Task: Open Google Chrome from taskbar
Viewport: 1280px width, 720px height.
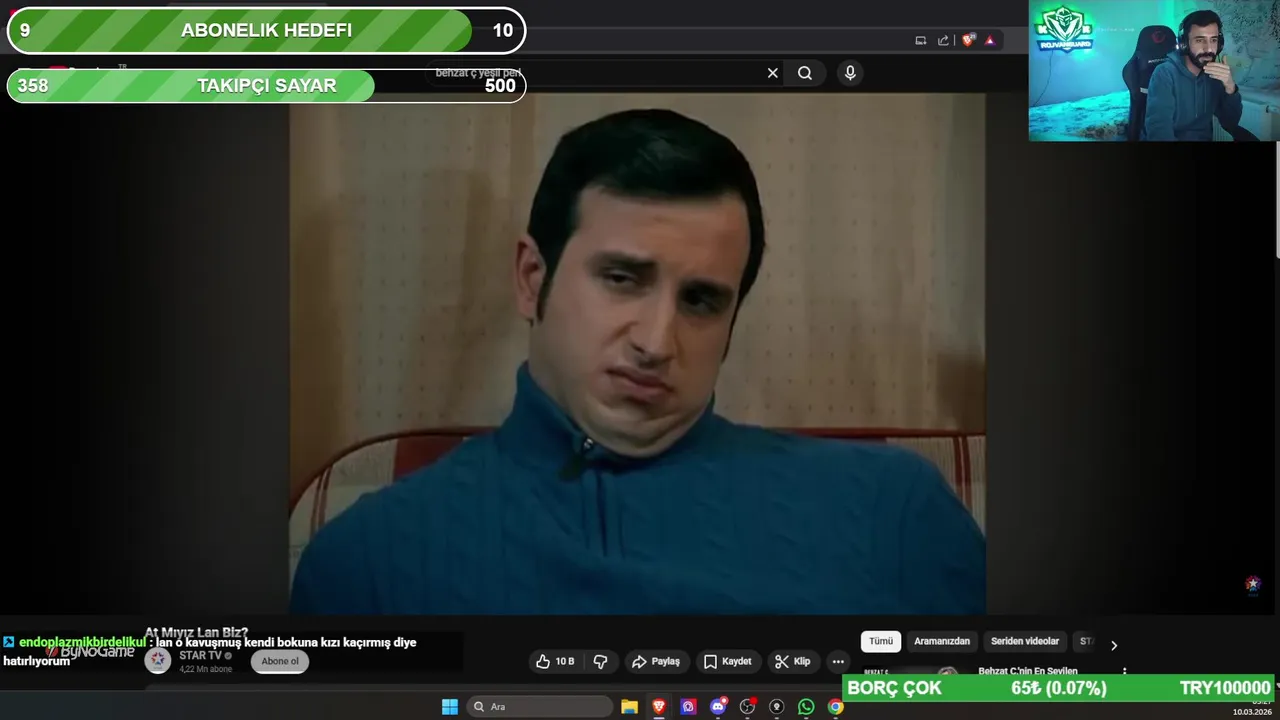Action: click(x=836, y=707)
